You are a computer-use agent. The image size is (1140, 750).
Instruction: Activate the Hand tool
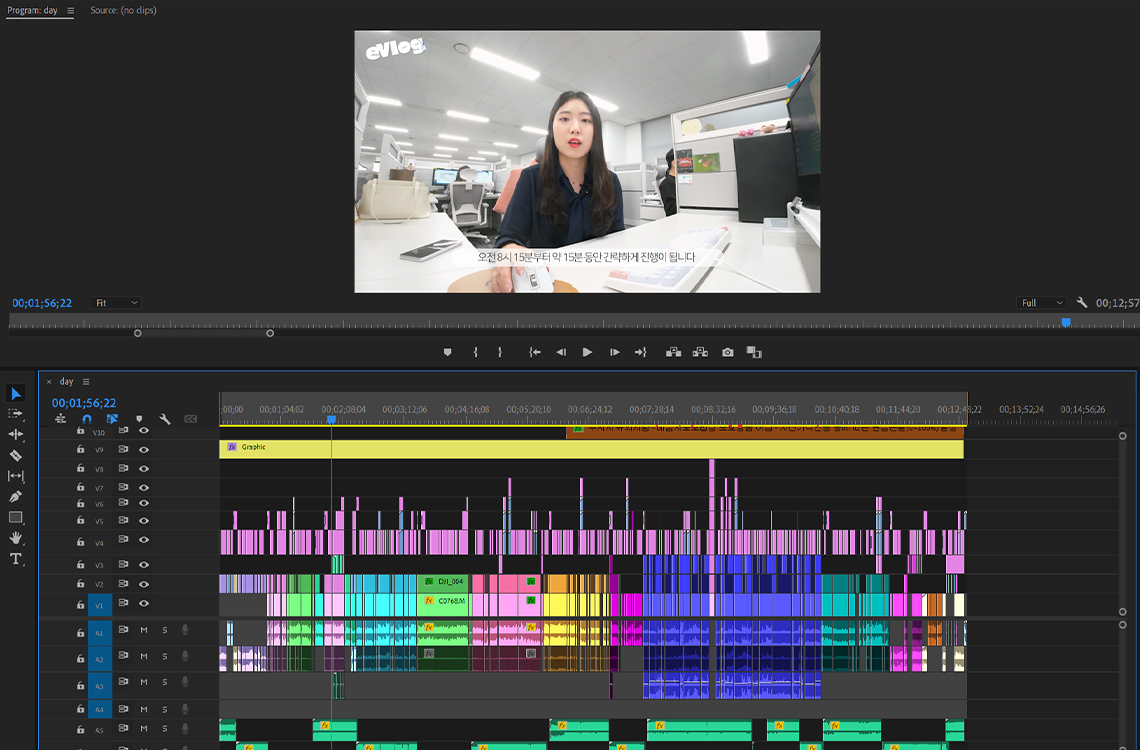pyautogui.click(x=16, y=538)
